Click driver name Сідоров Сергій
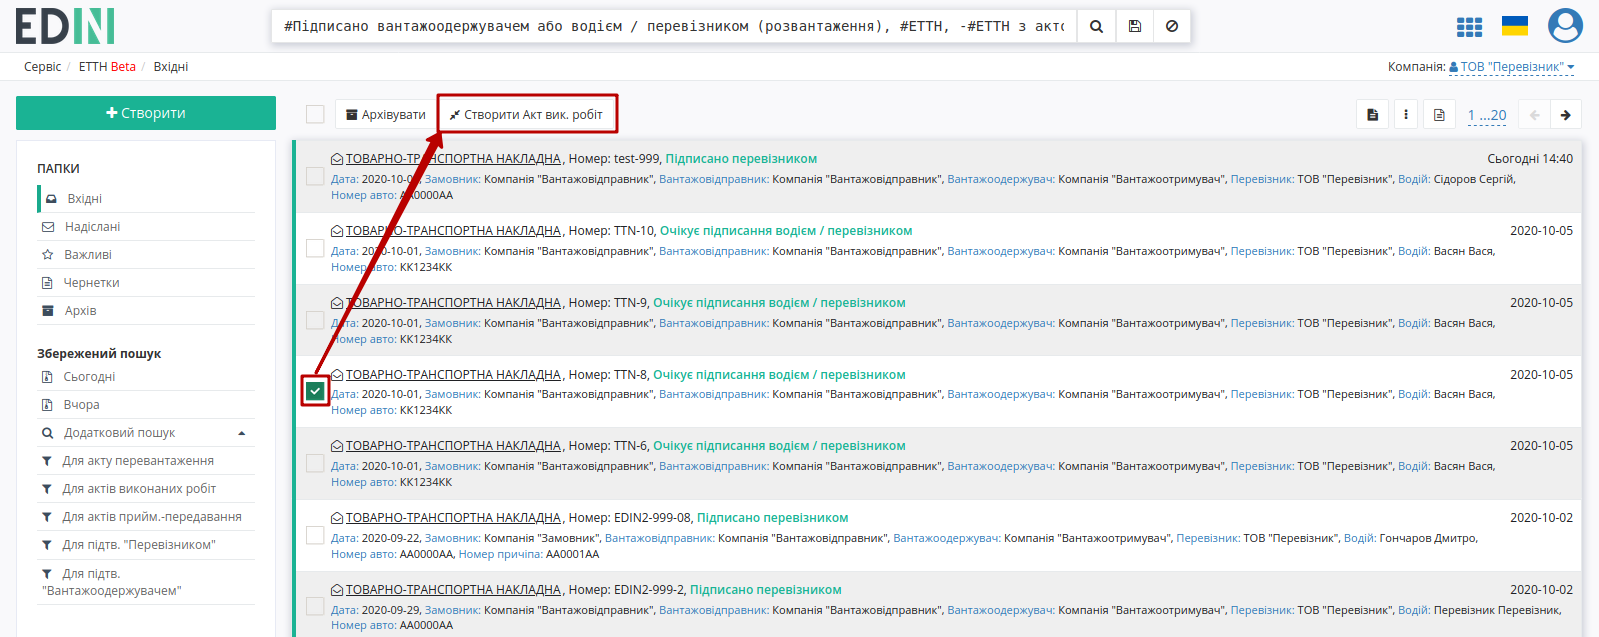 point(1474,179)
